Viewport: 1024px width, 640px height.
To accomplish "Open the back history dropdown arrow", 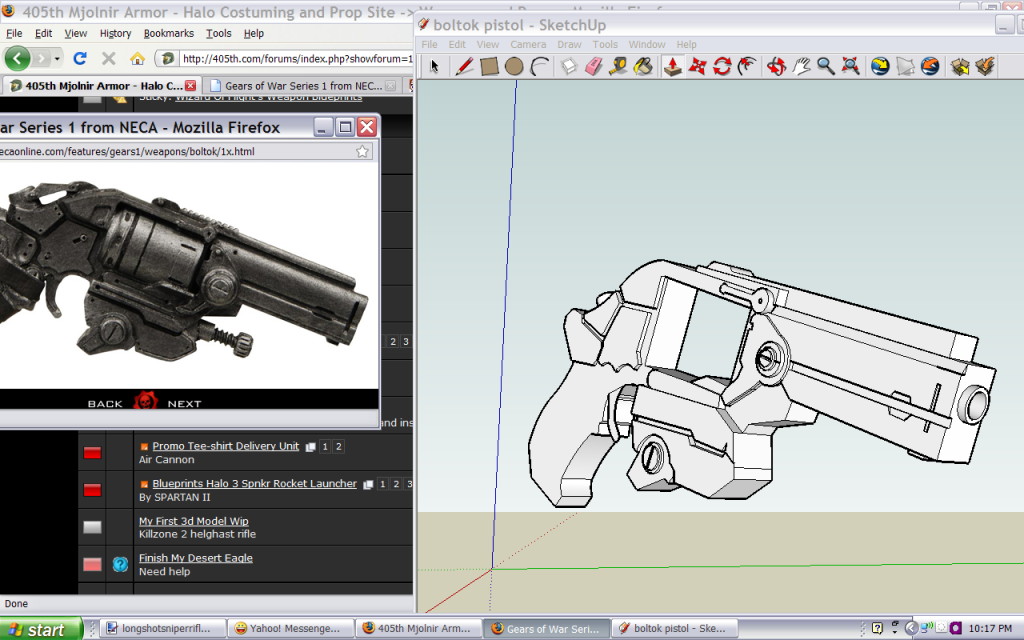I will [x=57, y=59].
